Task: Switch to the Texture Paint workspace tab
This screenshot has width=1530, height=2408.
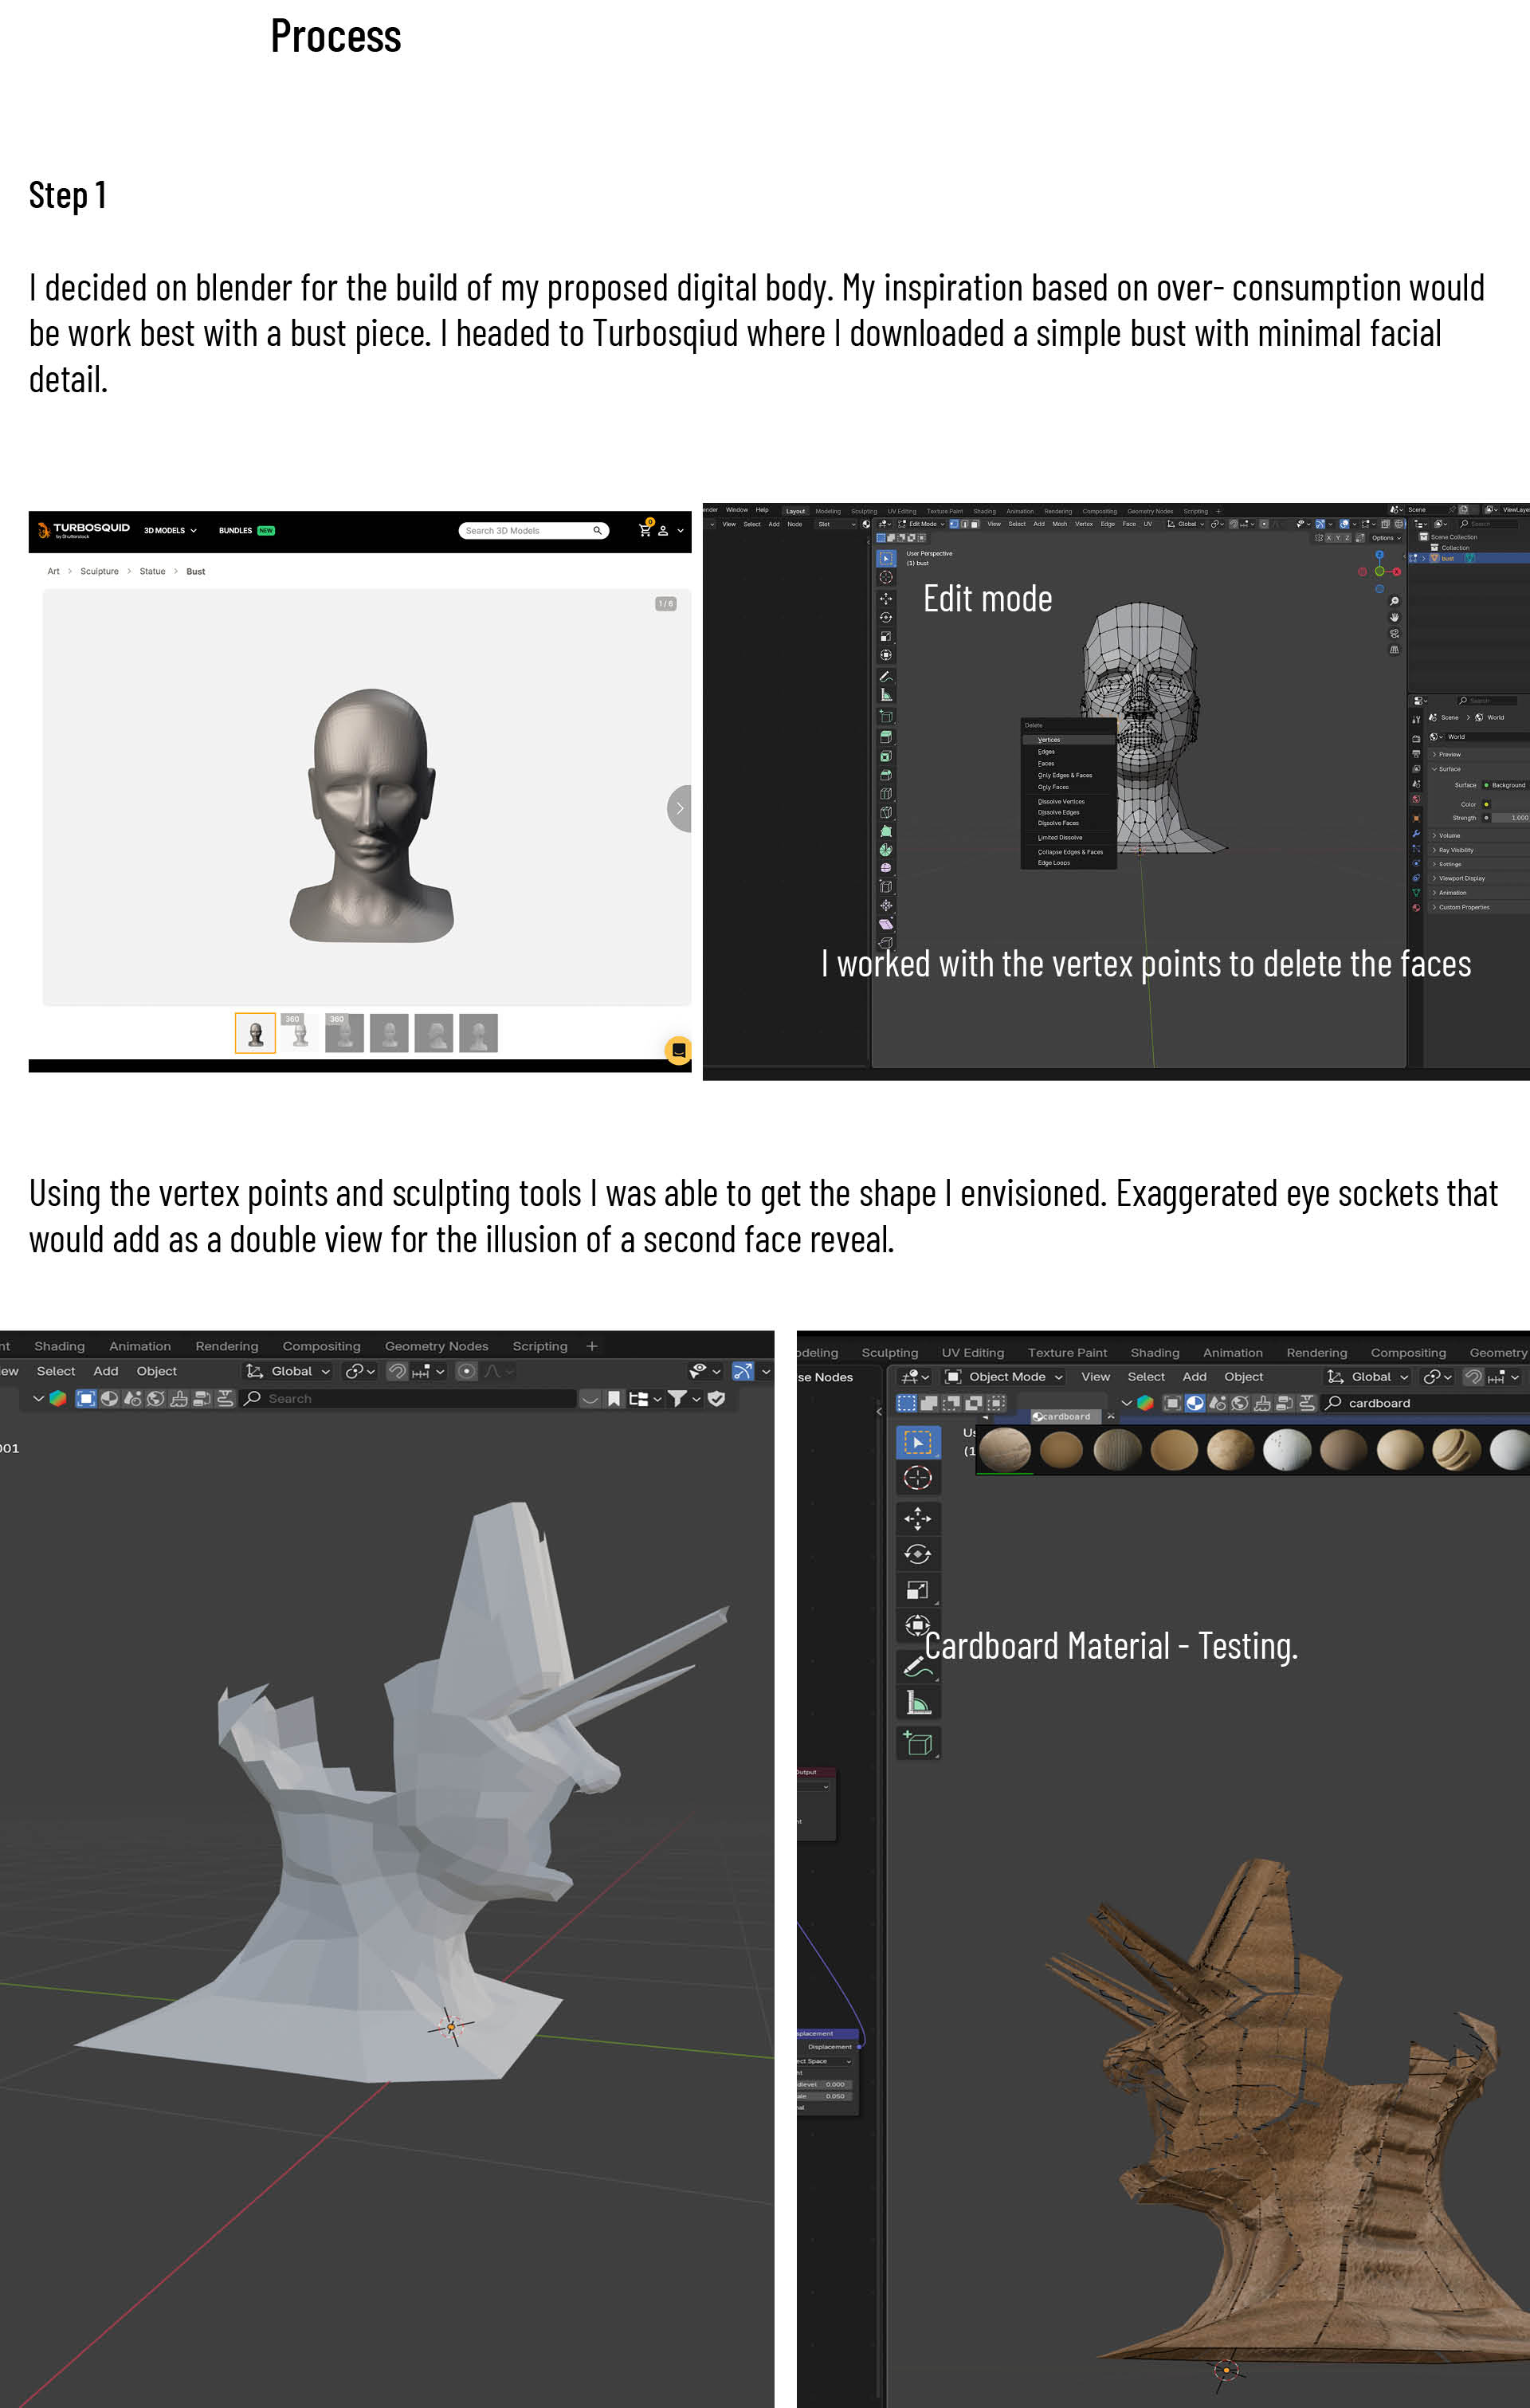Action: tap(1066, 1352)
